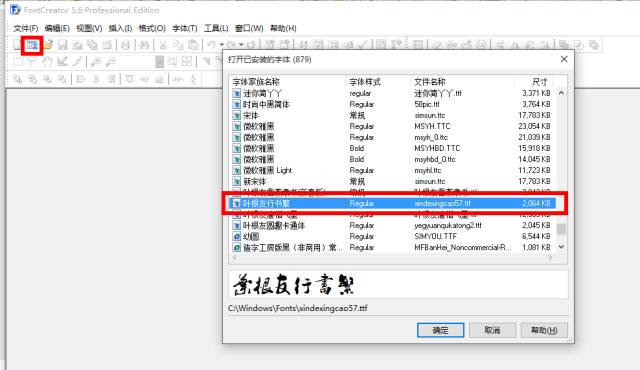The width and height of the screenshot is (640, 370).
Task: Select the font with file msyh_0.ttc
Action: 393,137
